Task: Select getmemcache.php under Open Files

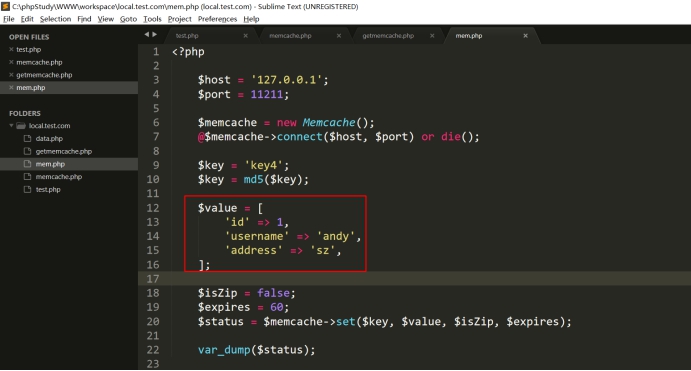Action: point(44,75)
